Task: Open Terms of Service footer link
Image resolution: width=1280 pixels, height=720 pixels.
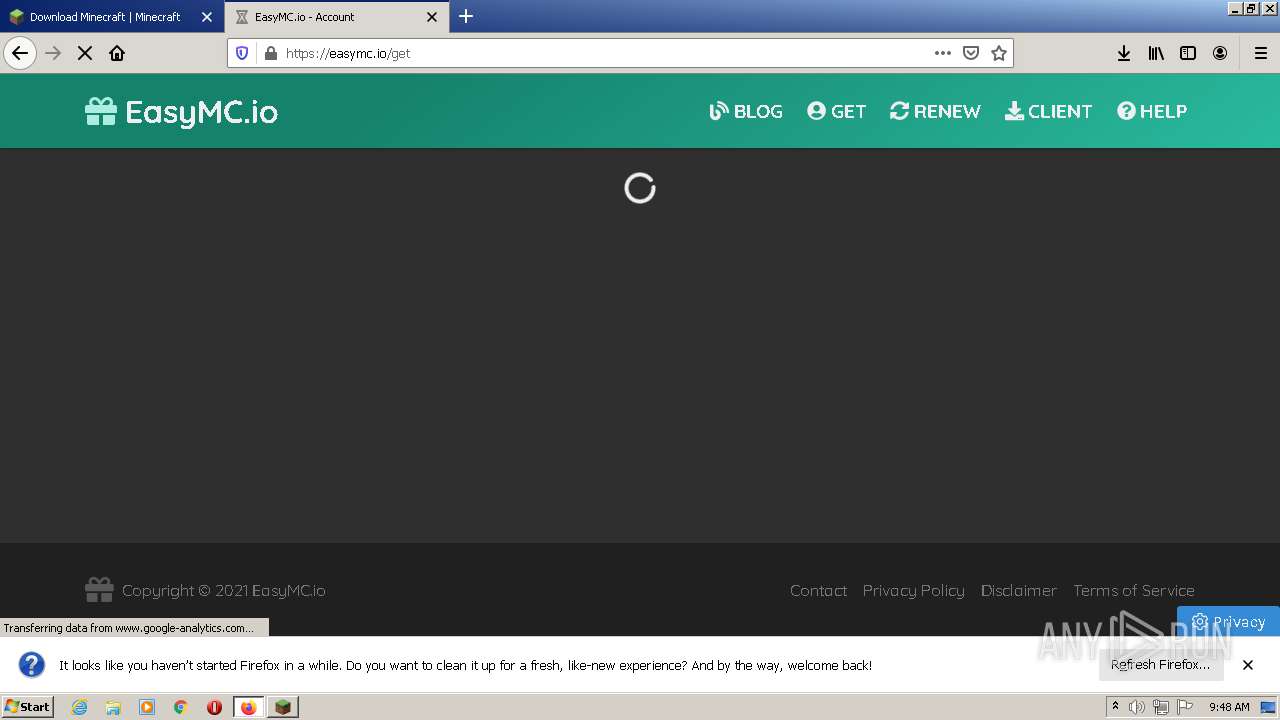Action: pos(1134,590)
